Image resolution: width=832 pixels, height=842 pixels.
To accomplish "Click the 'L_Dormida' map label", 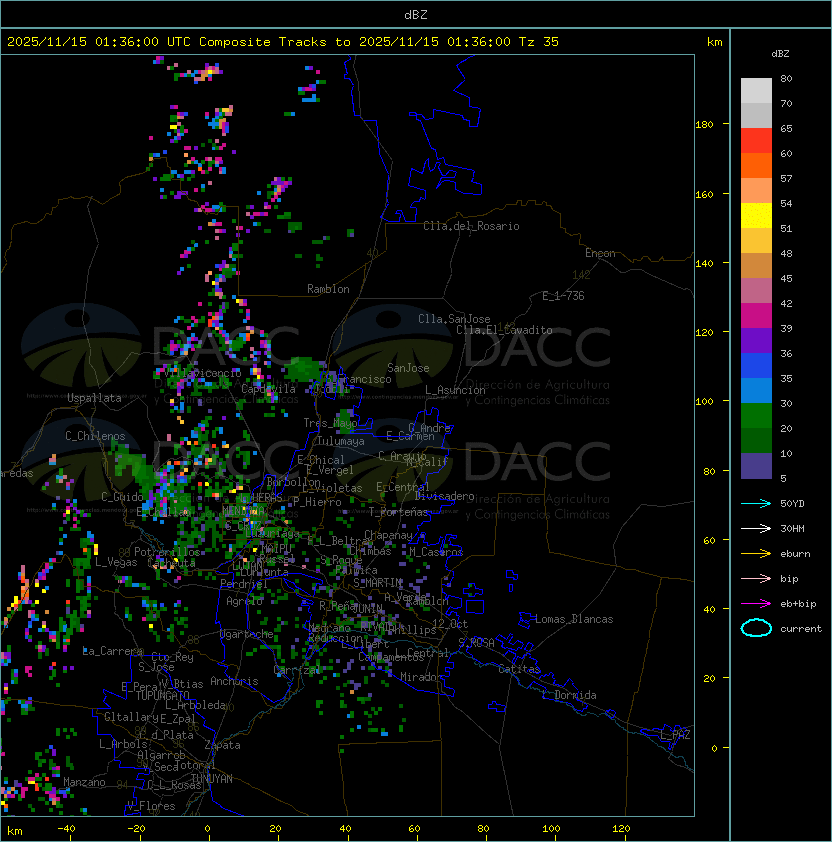I will click(x=569, y=695).
